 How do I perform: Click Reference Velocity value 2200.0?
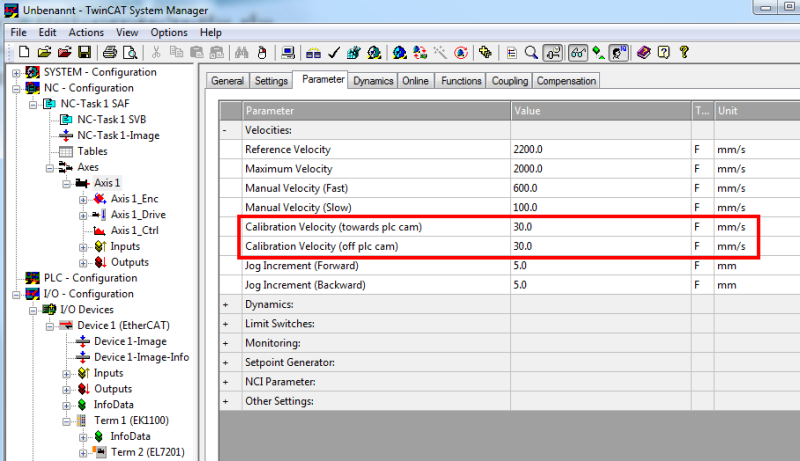(528, 149)
